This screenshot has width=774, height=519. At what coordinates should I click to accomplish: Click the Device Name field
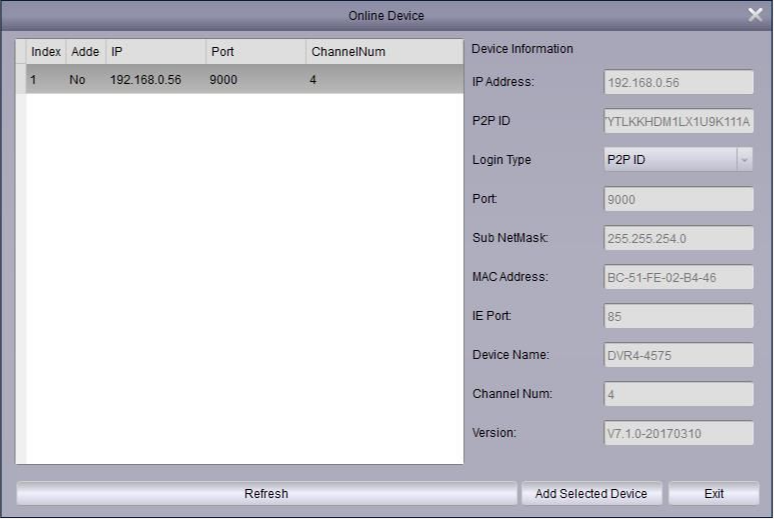coord(678,355)
